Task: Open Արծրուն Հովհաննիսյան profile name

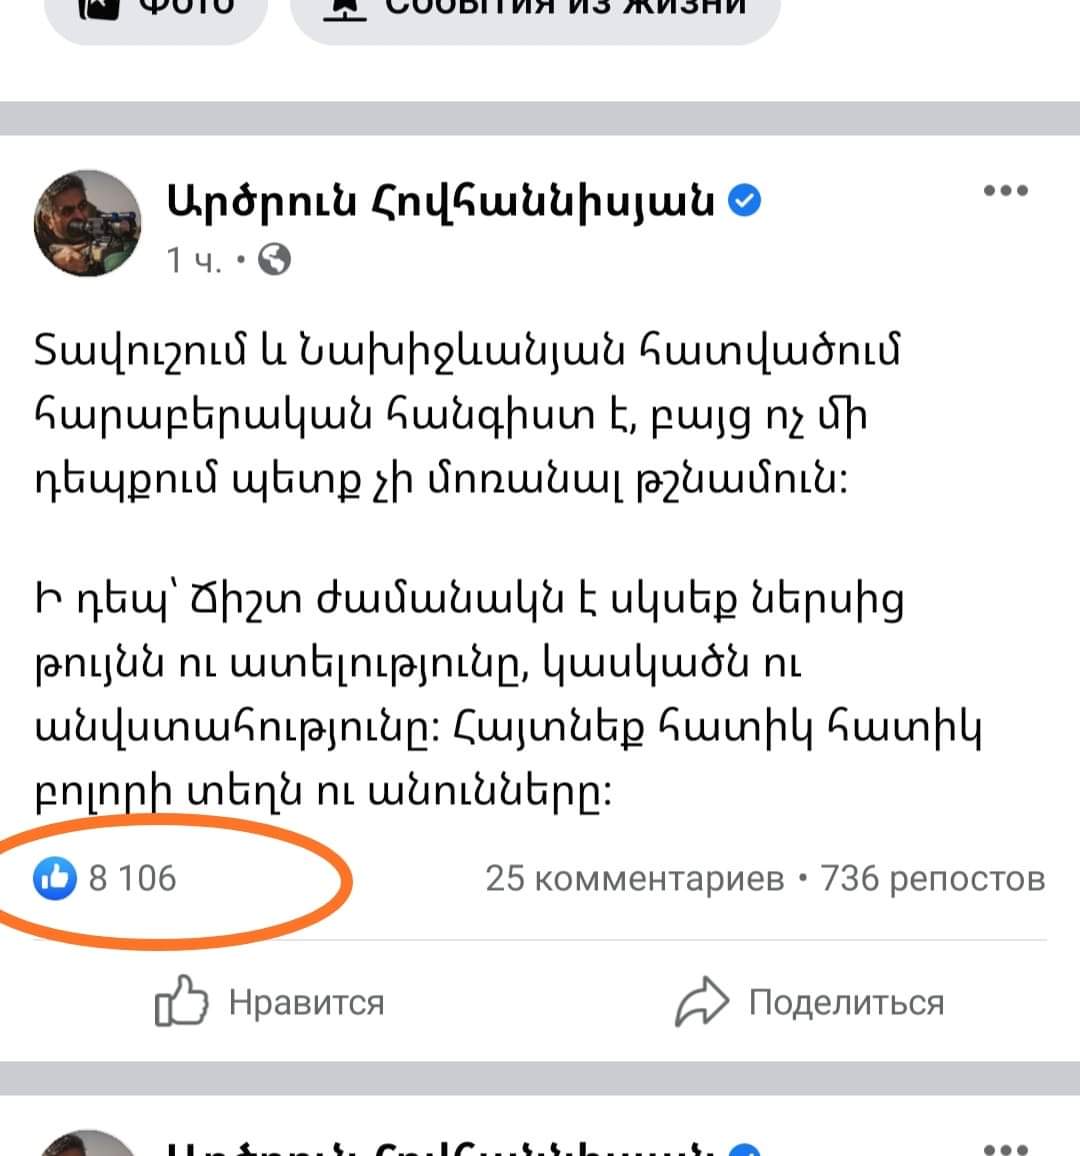Action: (441, 201)
